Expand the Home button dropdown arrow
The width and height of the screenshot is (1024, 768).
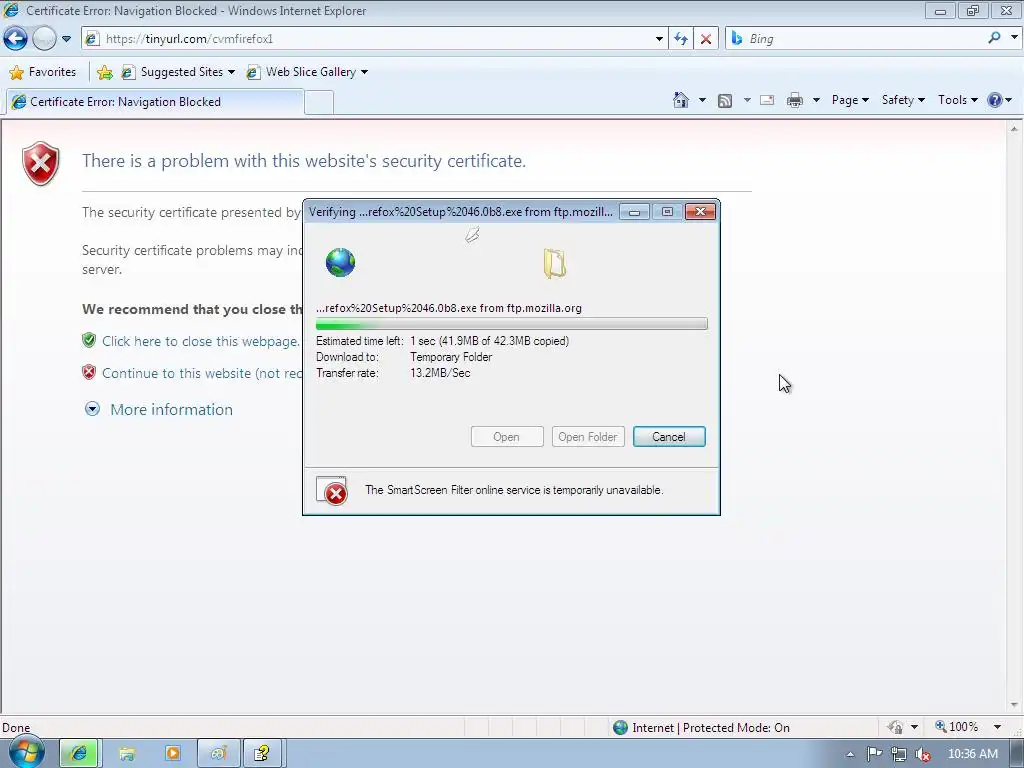coord(702,100)
